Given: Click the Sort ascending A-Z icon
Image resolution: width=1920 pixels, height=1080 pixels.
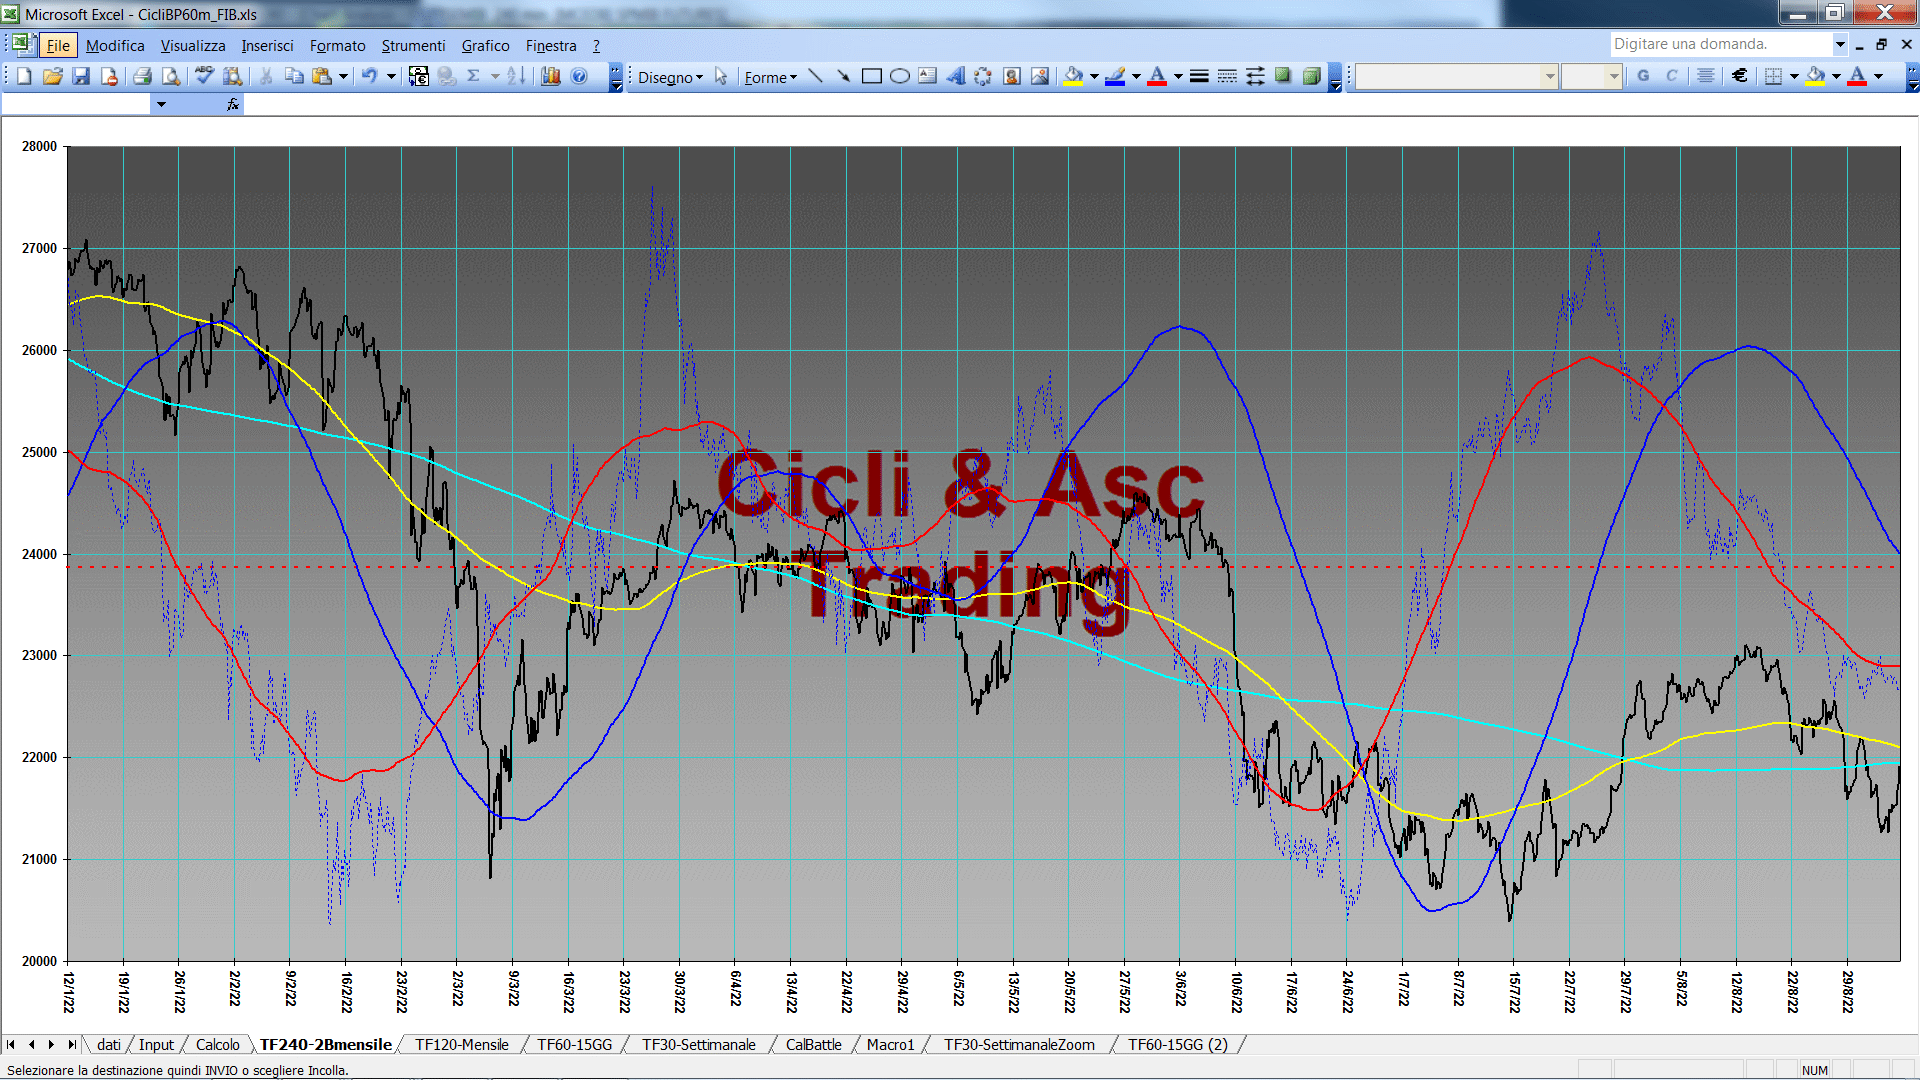Looking at the screenshot, I should [x=516, y=76].
